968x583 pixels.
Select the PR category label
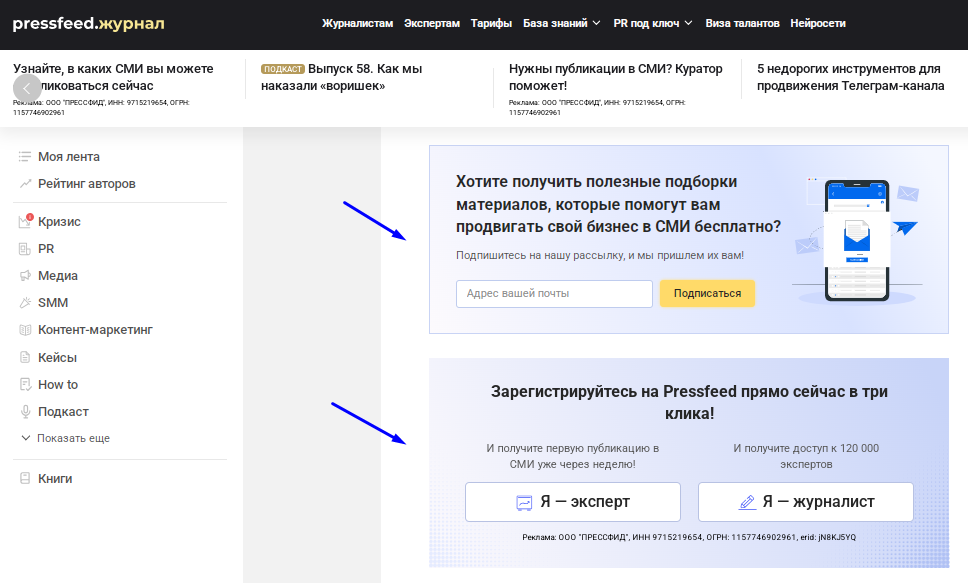pyautogui.click(x=46, y=249)
